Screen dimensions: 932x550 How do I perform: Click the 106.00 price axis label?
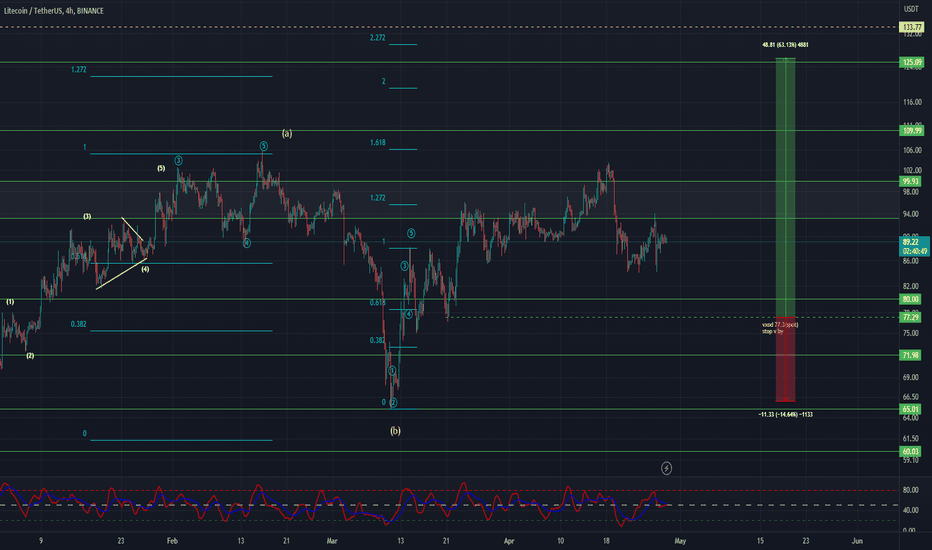(x=912, y=150)
